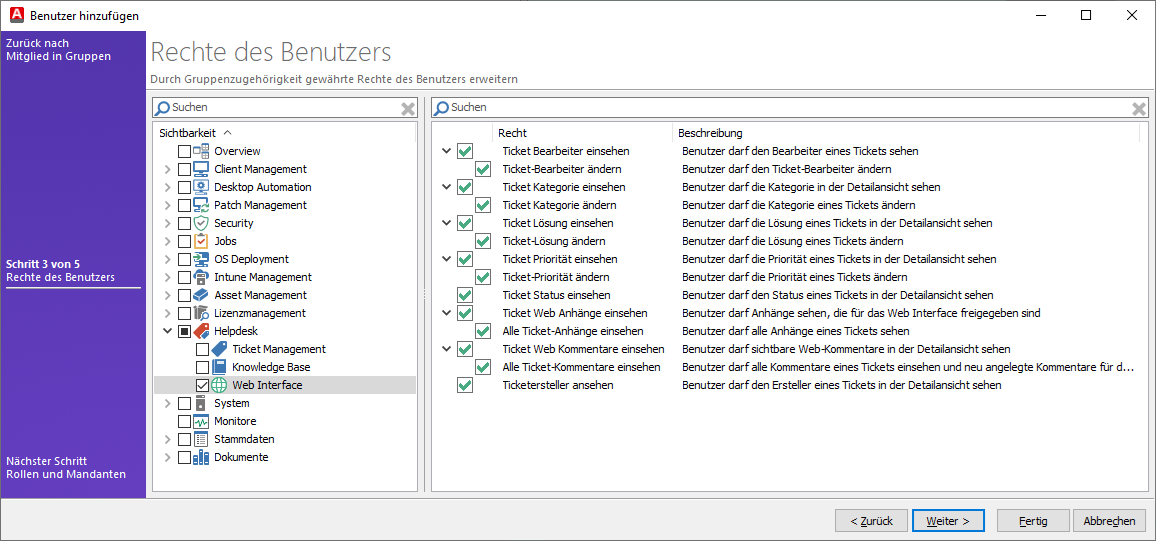Image resolution: width=1156 pixels, height=541 pixels.
Task: Click the Client Management monitor icon
Action: pyautogui.click(x=201, y=169)
